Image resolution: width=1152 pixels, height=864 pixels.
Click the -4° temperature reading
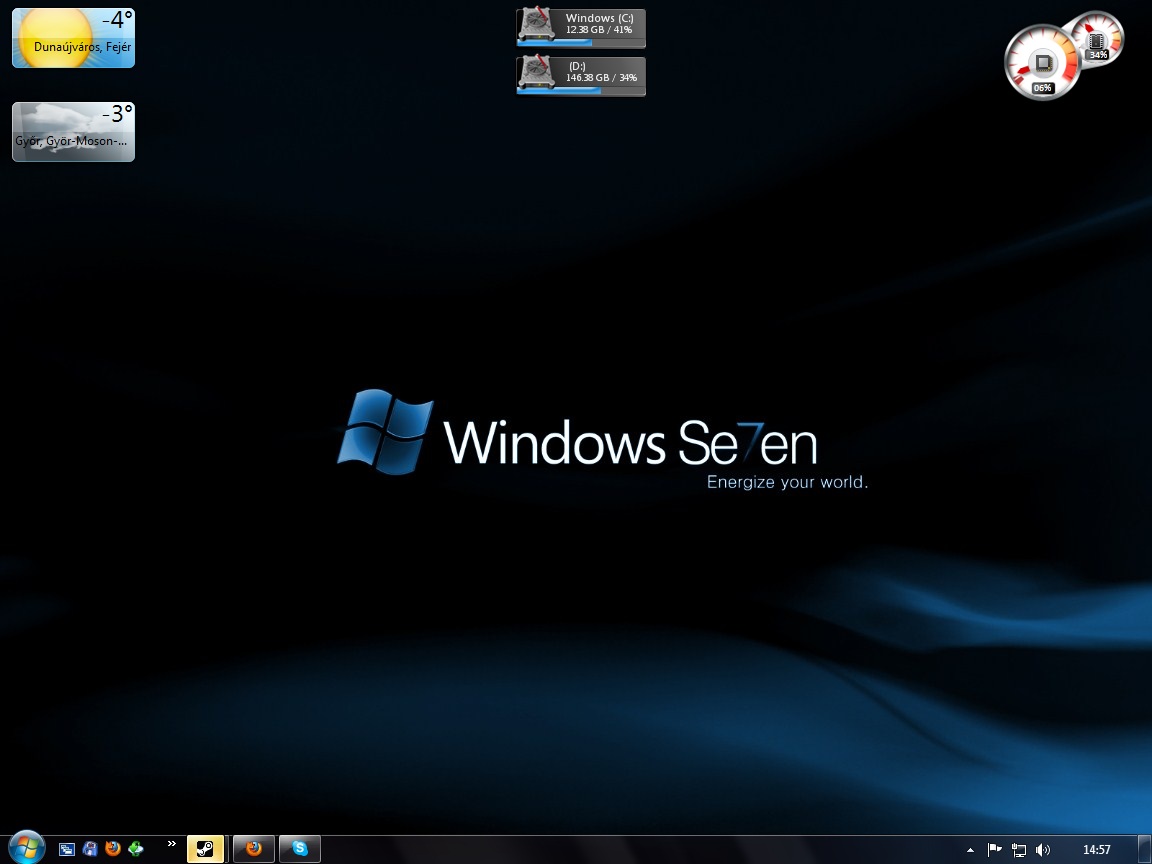pos(118,21)
